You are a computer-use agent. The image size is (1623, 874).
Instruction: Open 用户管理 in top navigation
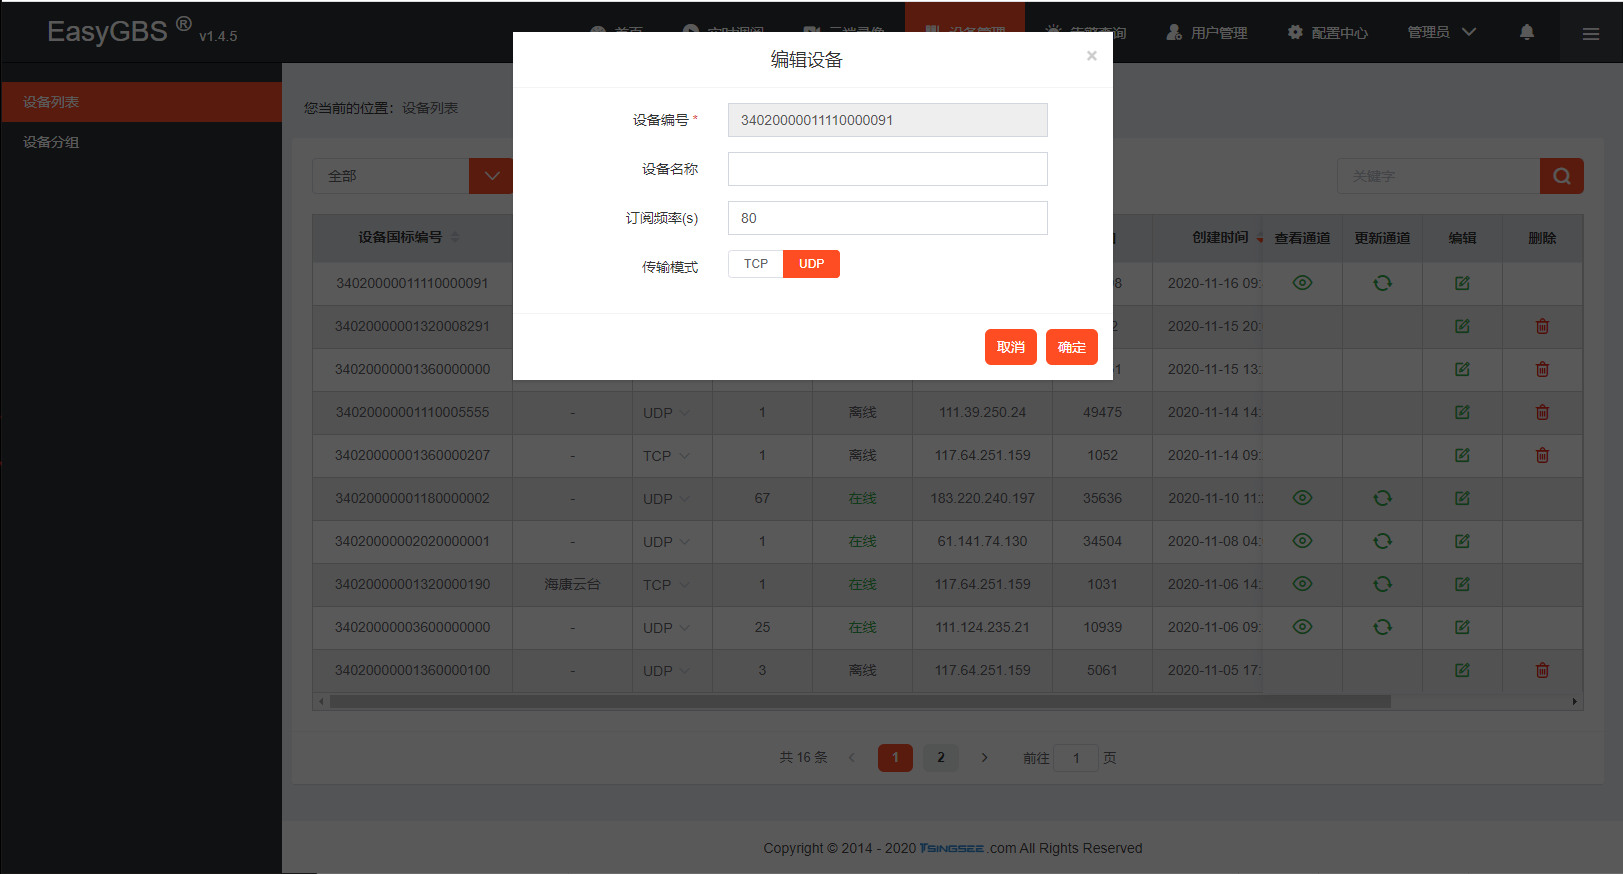pyautogui.click(x=1206, y=32)
